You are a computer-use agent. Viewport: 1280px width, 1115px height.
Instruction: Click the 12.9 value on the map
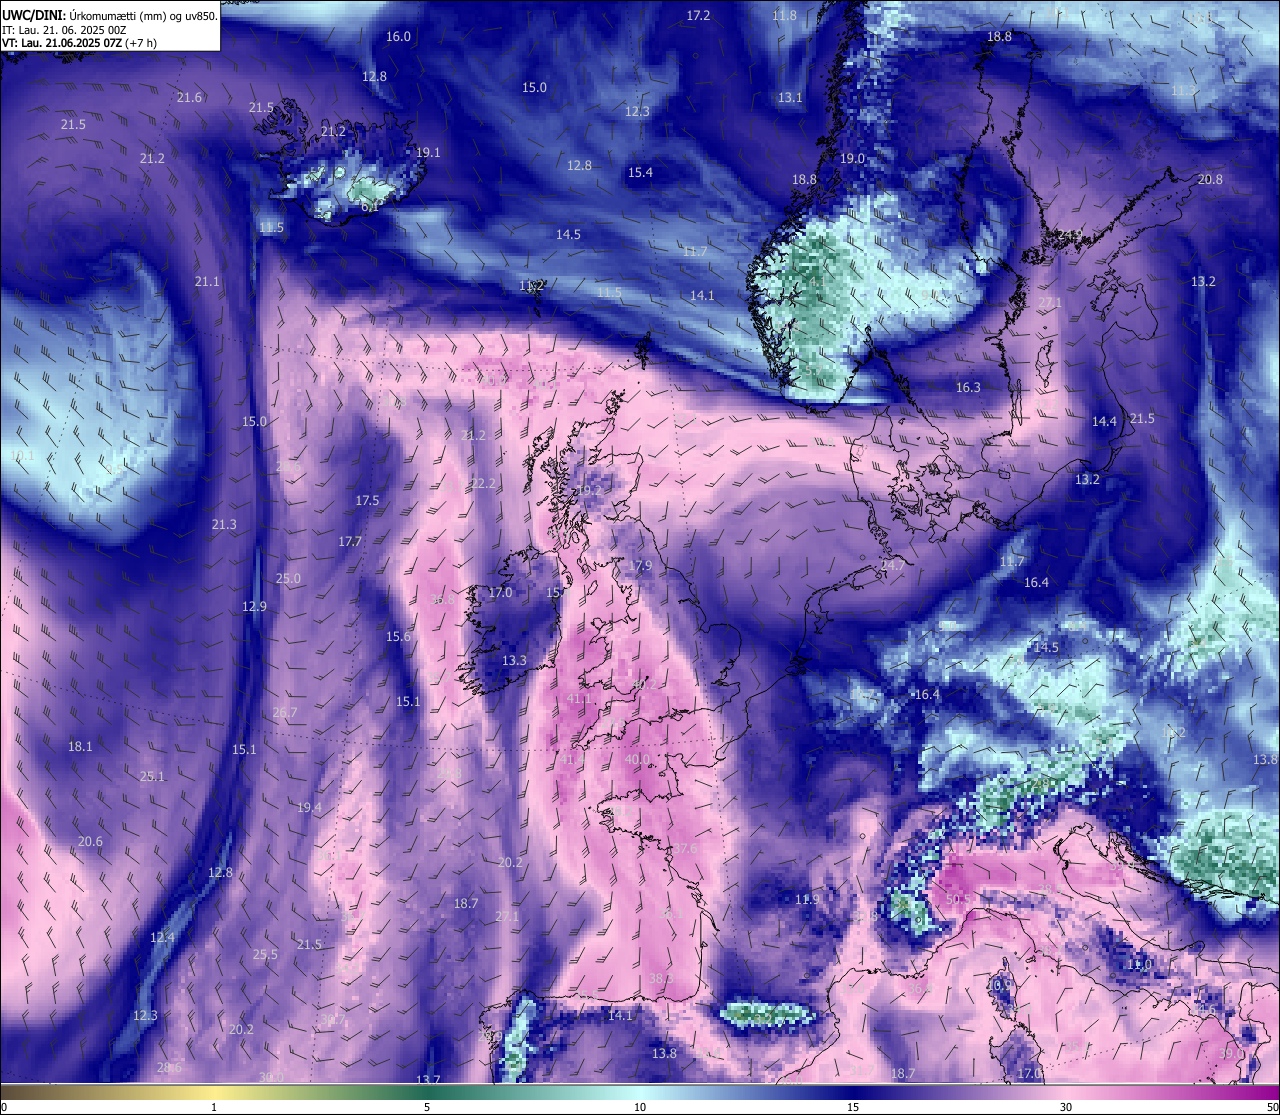[x=254, y=606]
